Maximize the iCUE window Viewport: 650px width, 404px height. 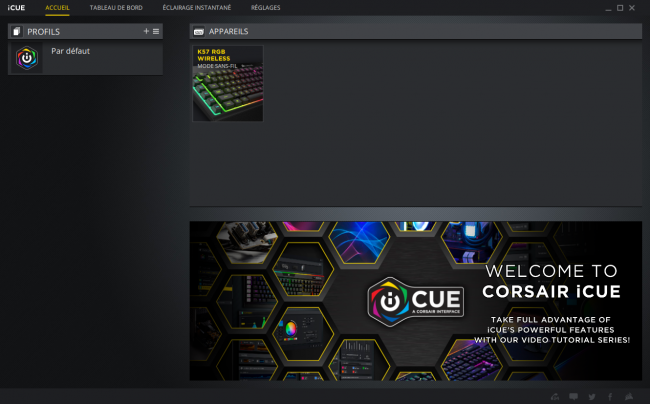click(x=620, y=8)
